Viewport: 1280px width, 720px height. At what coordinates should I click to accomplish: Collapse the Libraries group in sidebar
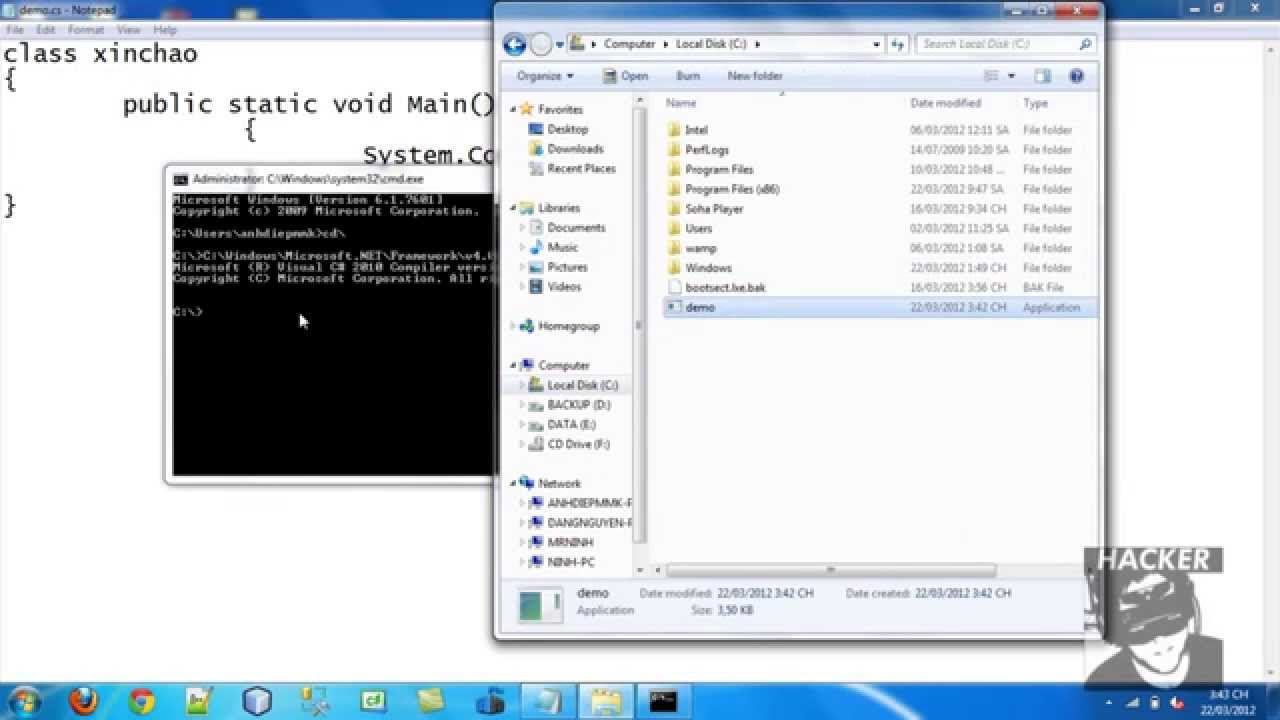click(x=513, y=208)
